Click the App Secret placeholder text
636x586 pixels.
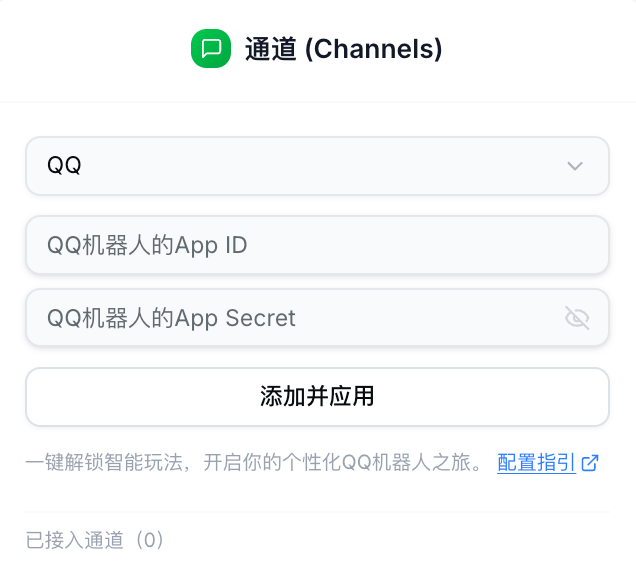171,318
